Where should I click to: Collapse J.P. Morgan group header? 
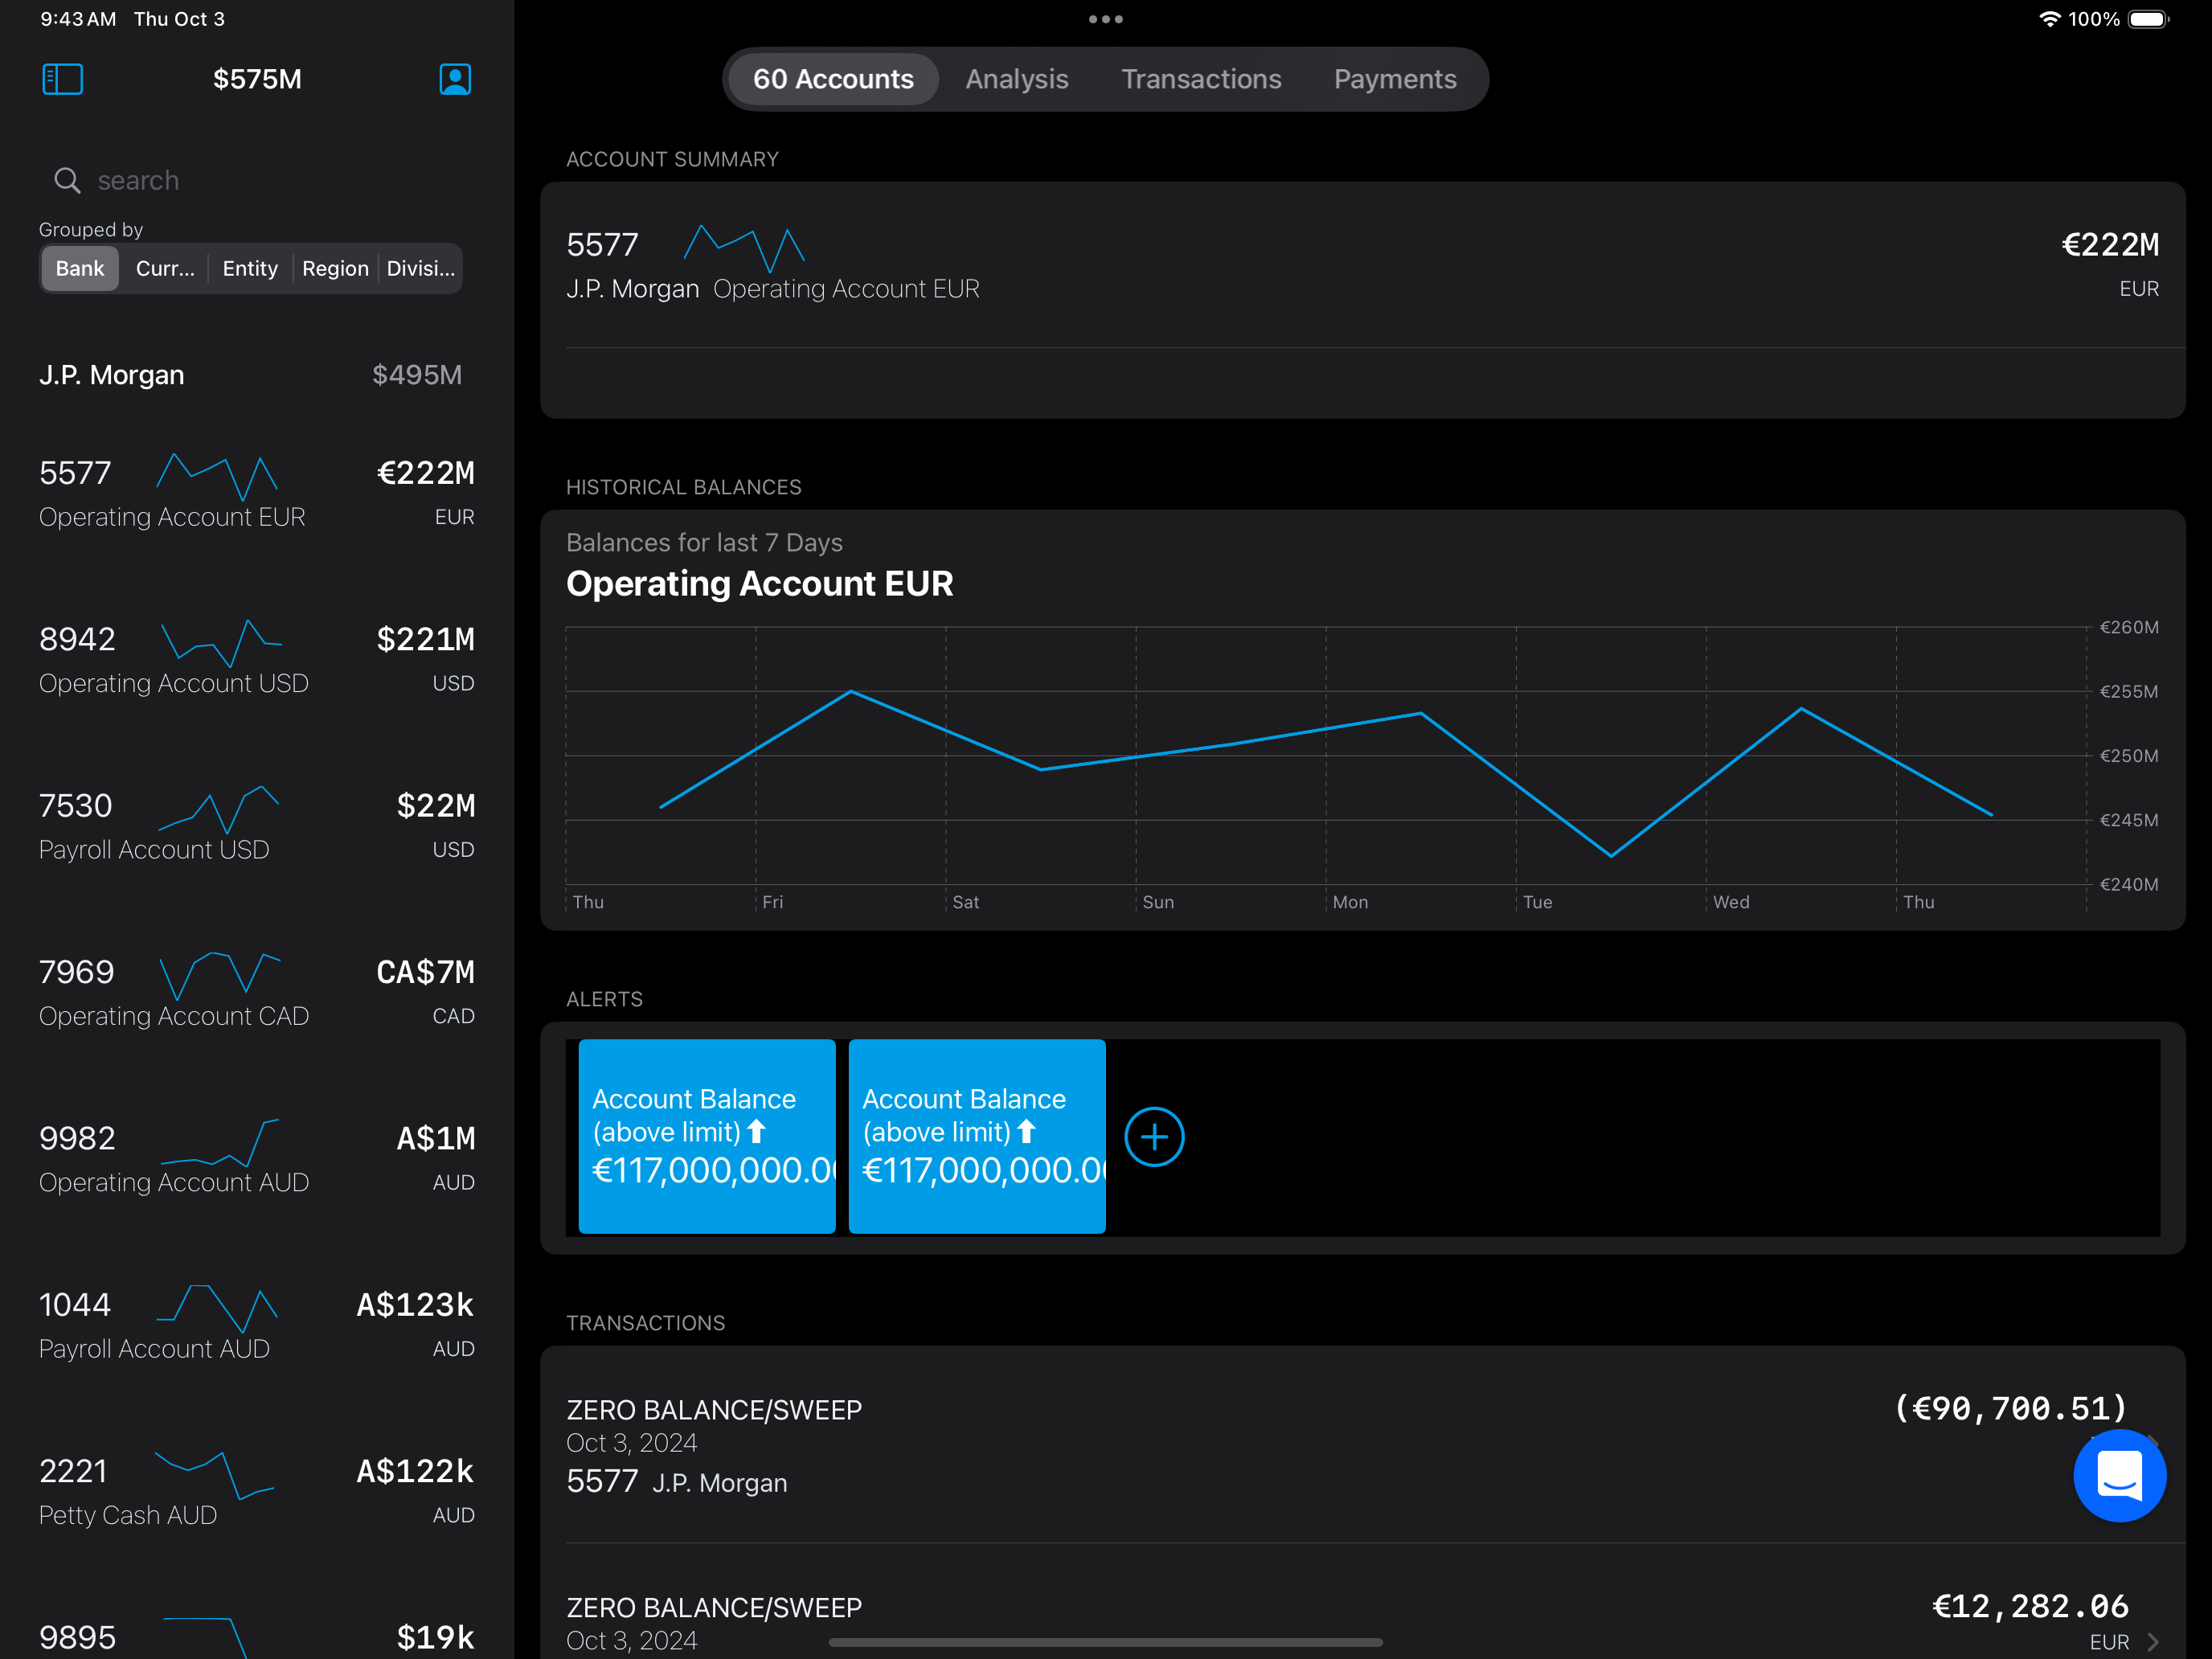pos(250,375)
